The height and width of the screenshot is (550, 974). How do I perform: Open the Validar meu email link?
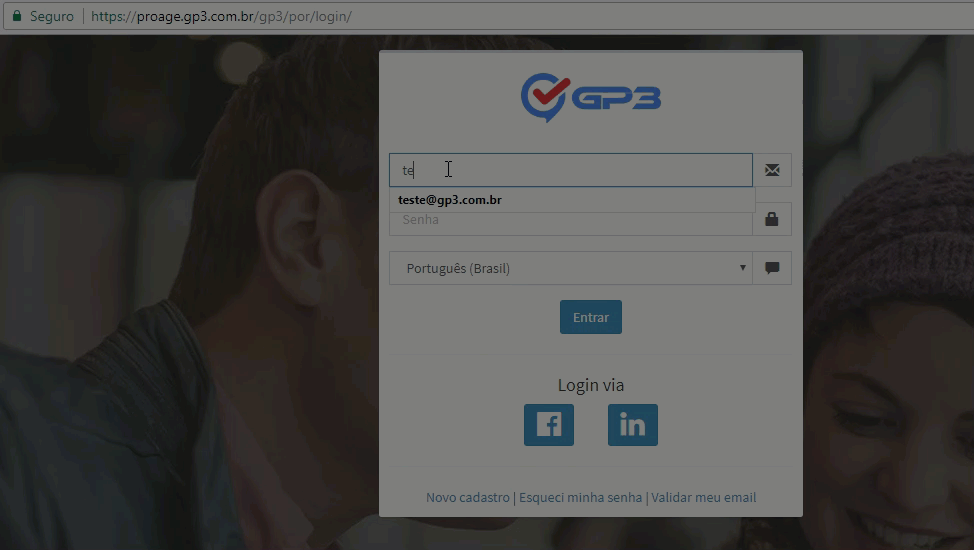point(704,497)
